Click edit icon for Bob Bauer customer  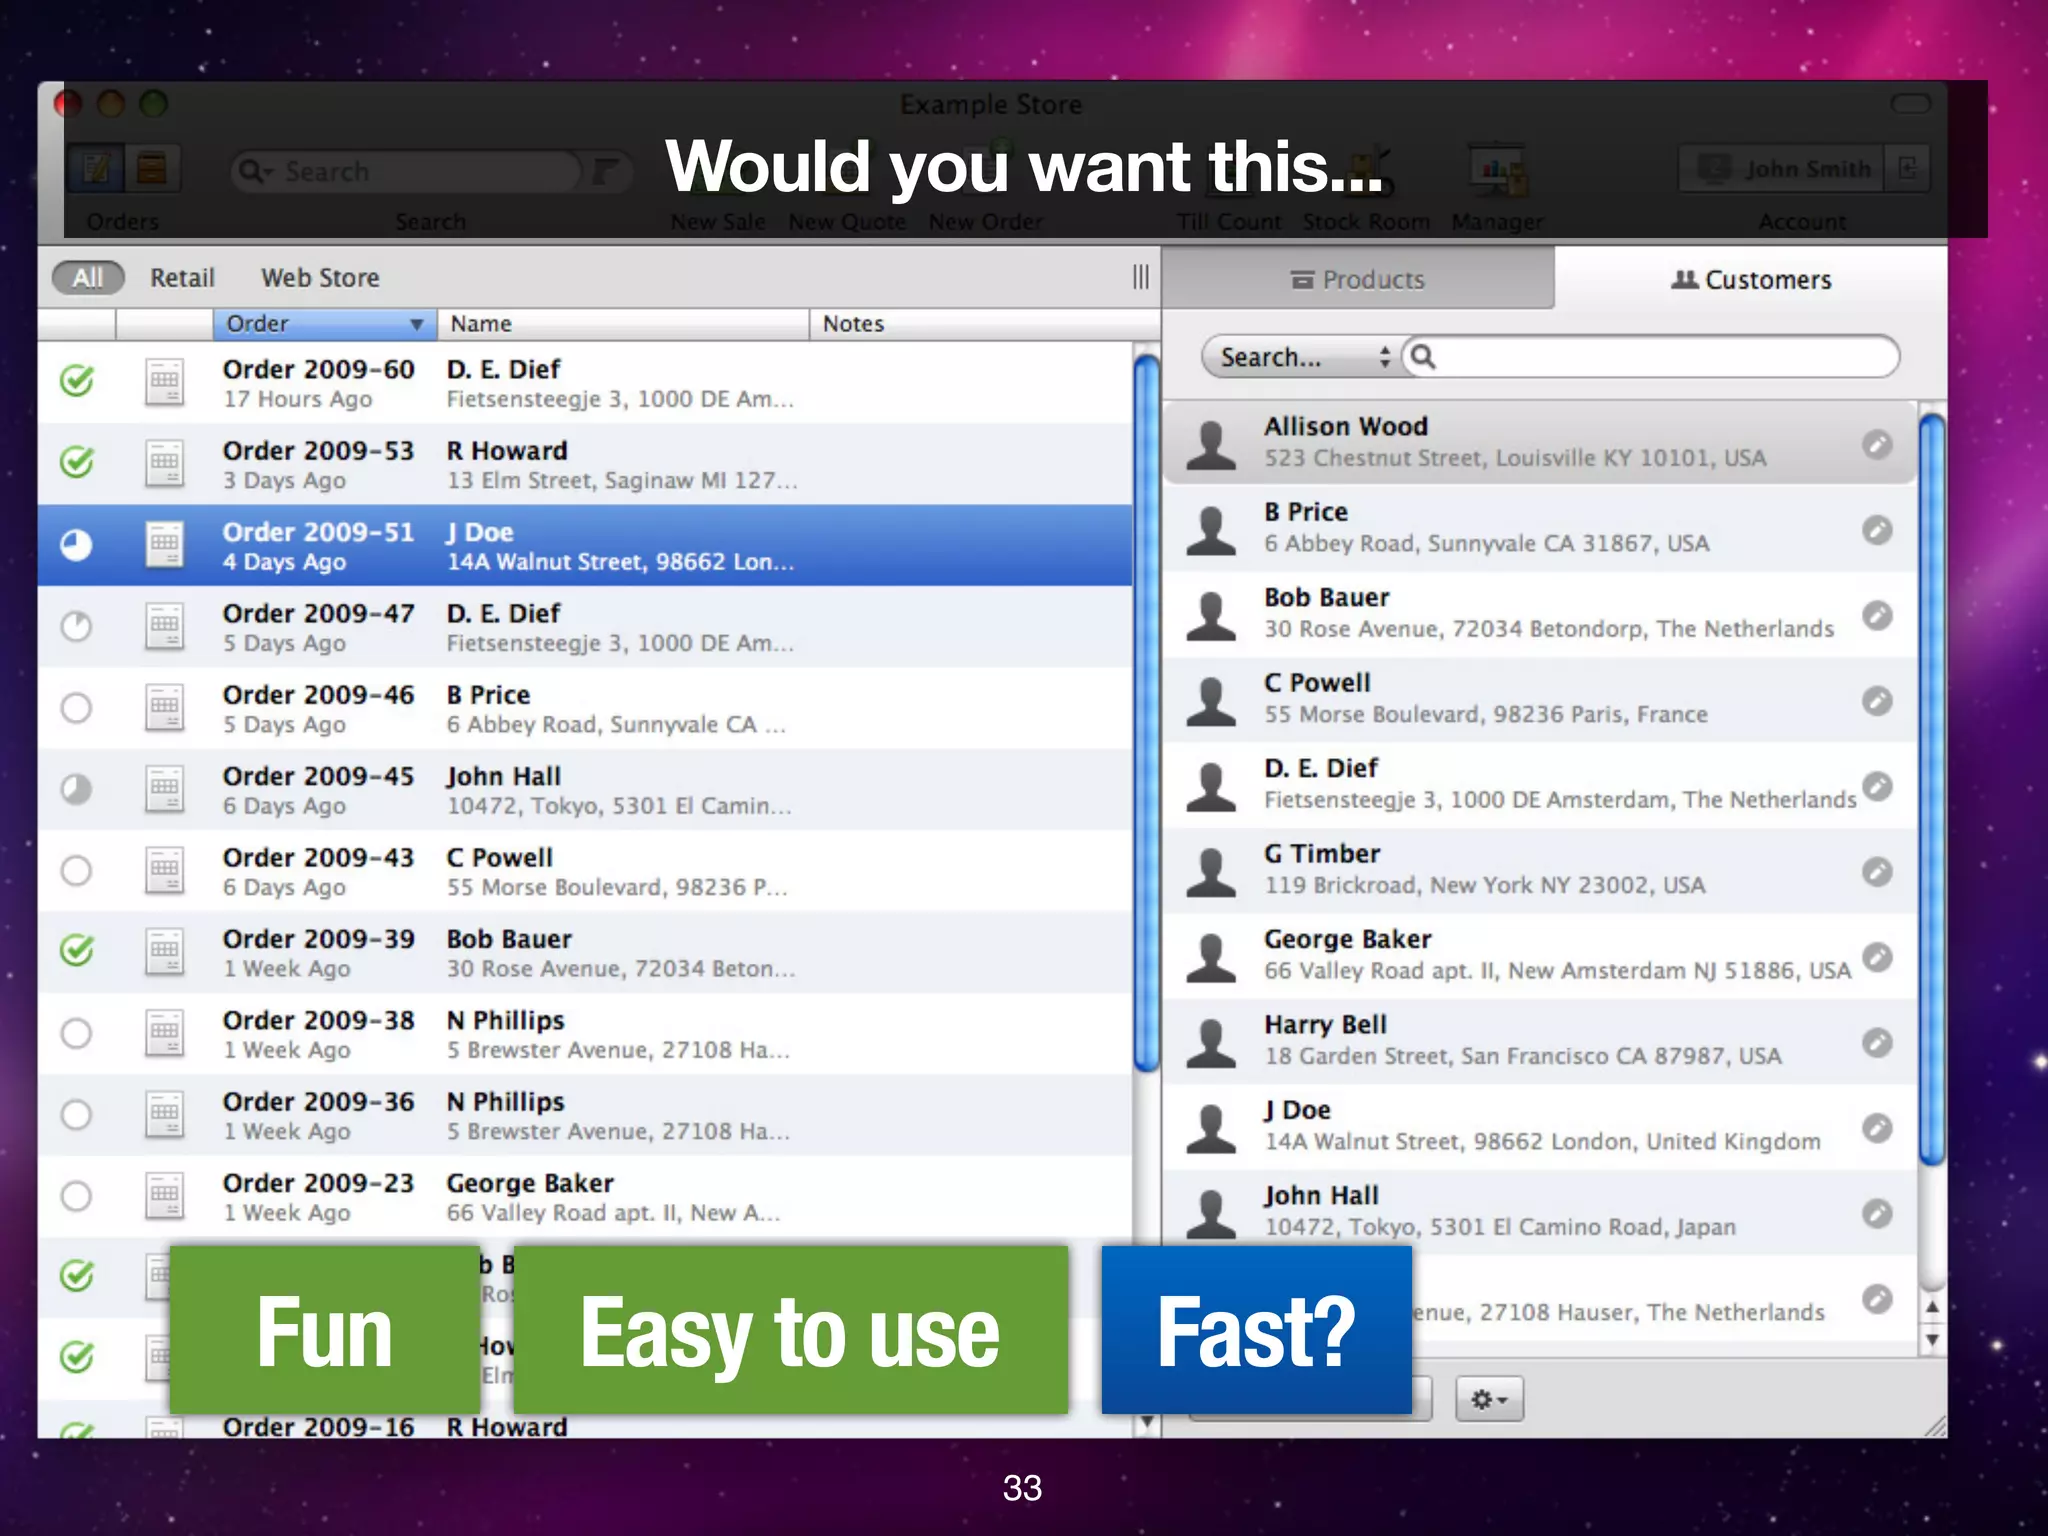tap(1877, 615)
